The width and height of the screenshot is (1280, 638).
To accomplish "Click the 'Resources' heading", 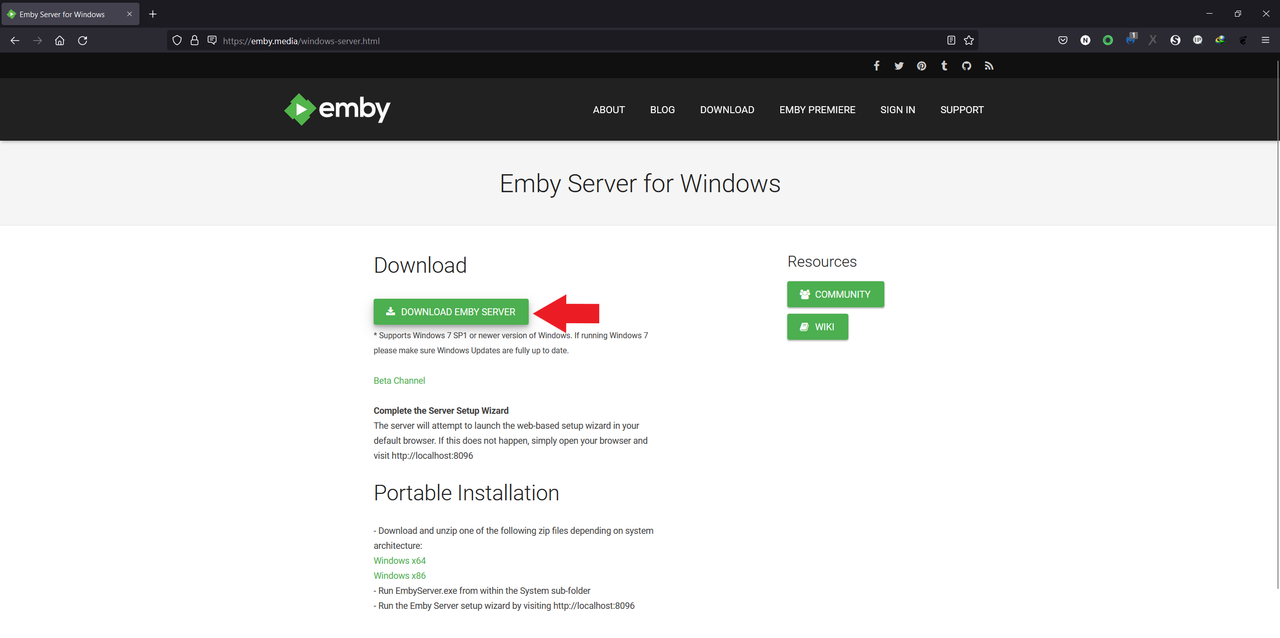I will point(822,262).
